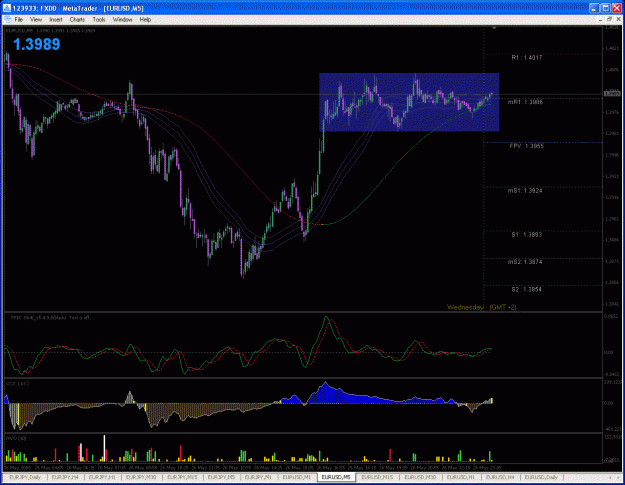Click the chart shift triangle marker at top

494,28
